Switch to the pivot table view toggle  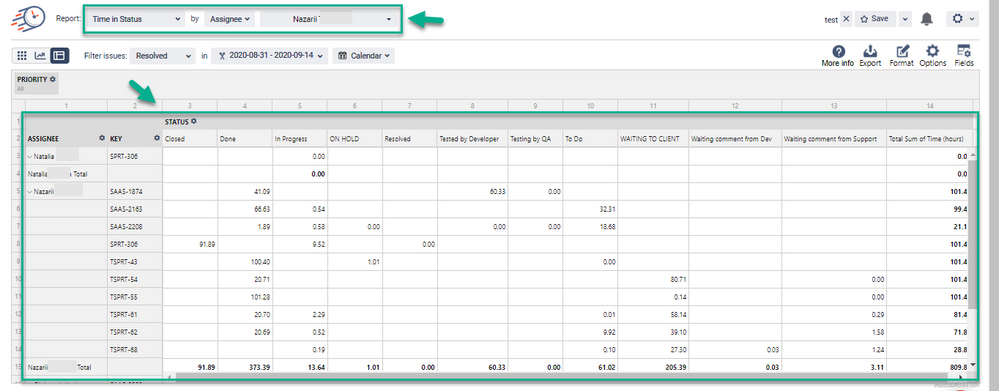pyautogui.click(x=59, y=55)
